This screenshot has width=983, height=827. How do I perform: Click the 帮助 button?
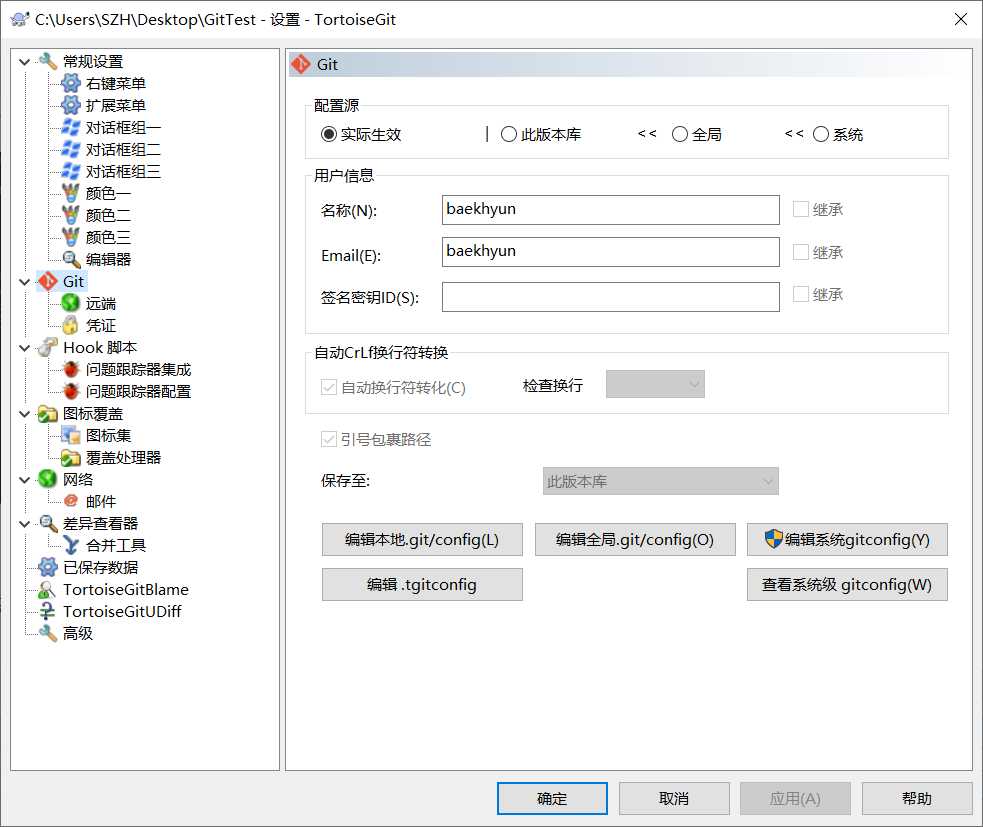click(917, 798)
